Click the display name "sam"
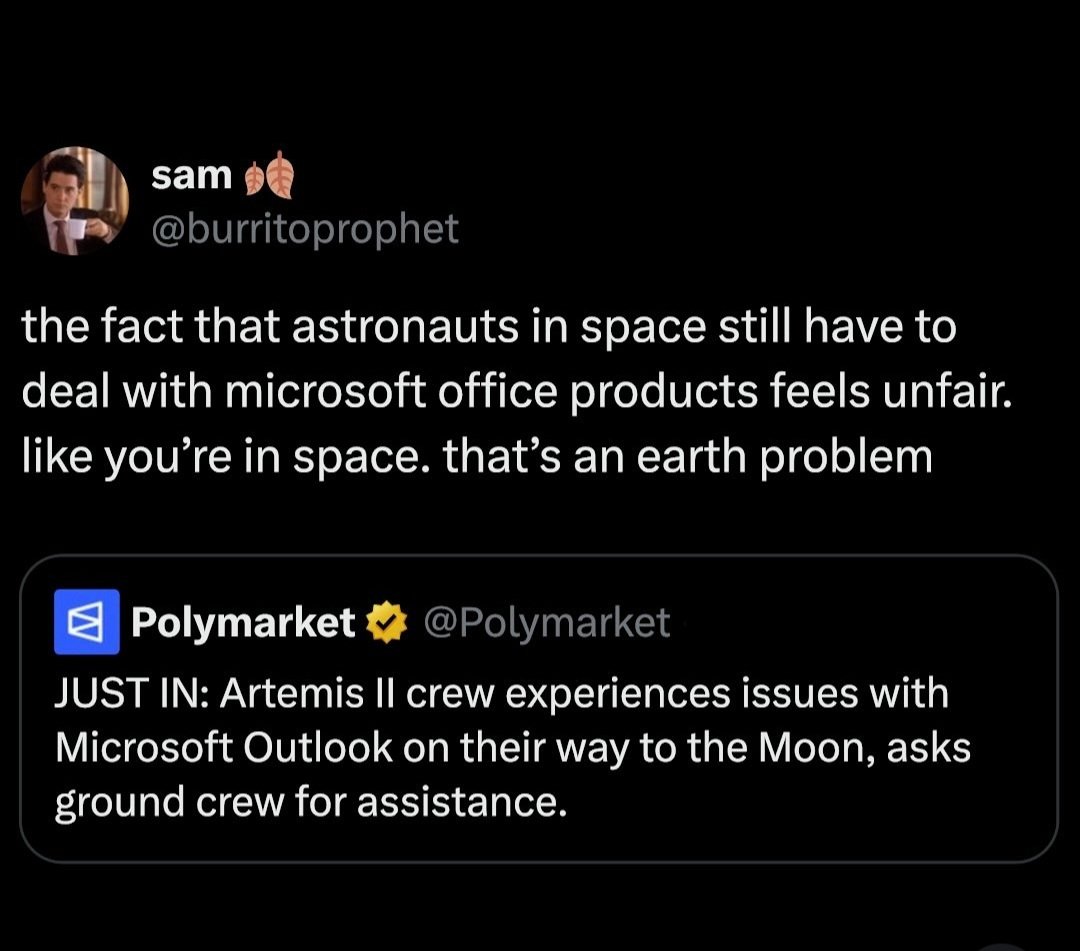The image size is (1080, 951). click(191, 176)
